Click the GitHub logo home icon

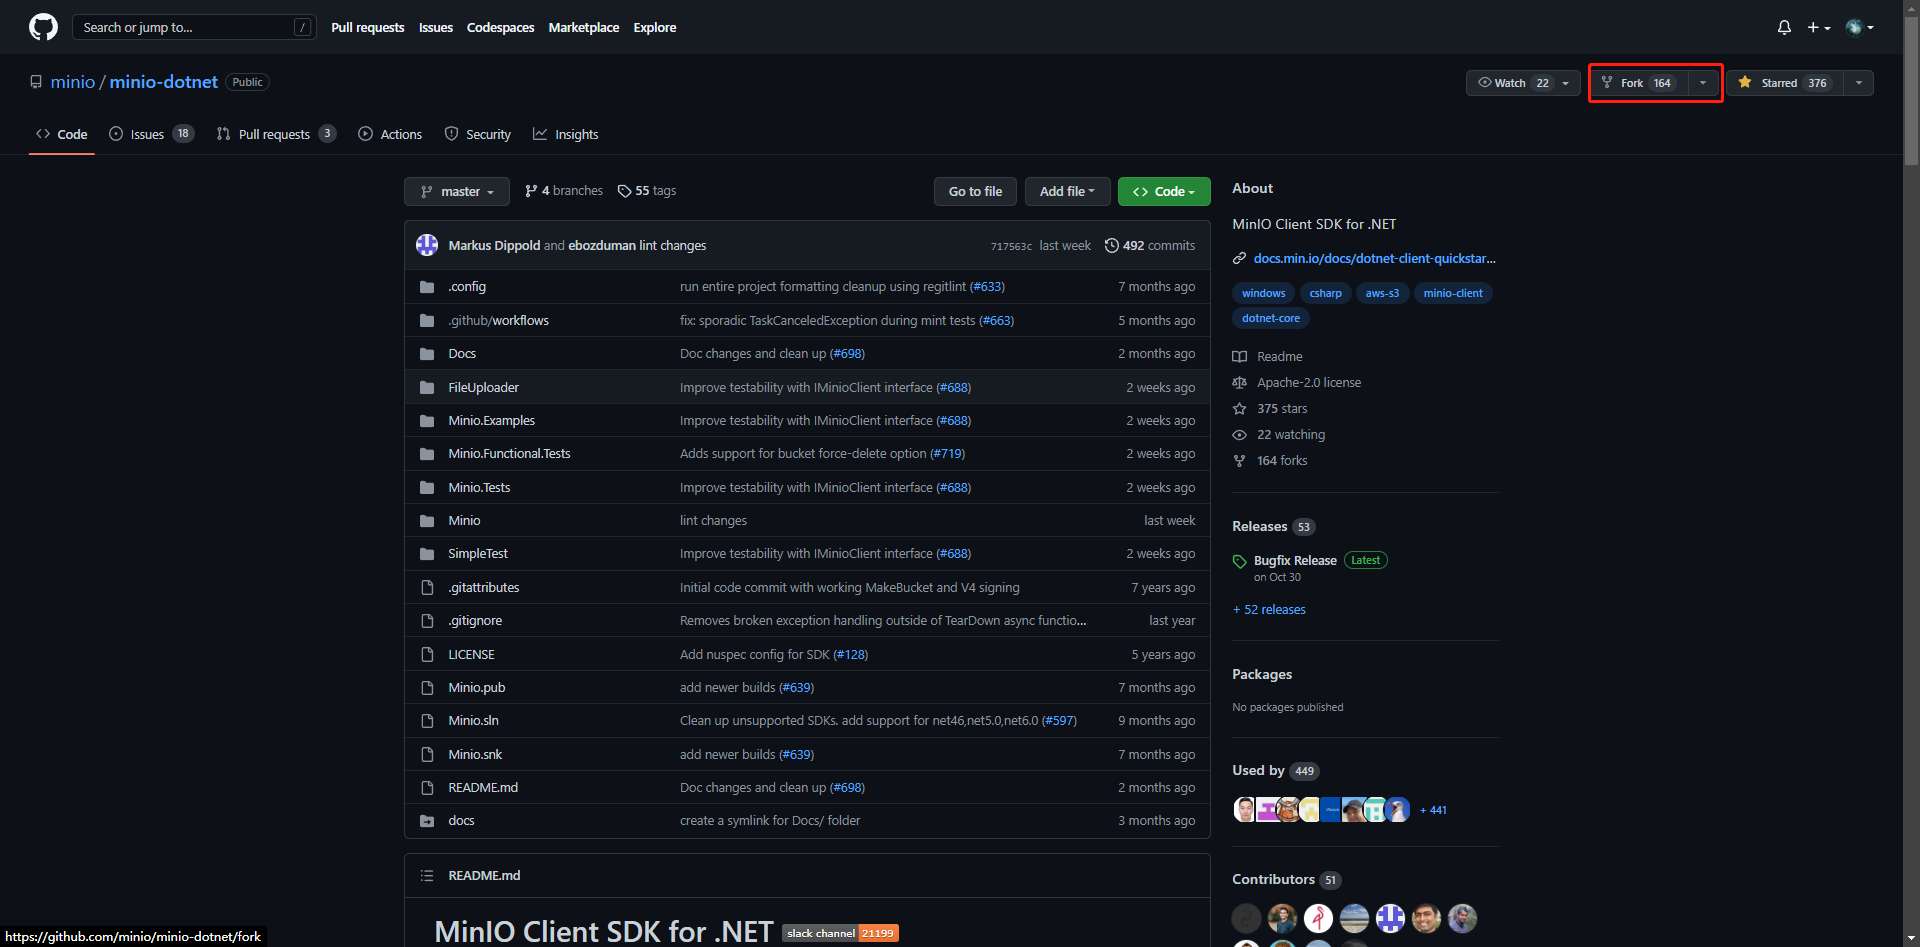[x=43, y=27]
